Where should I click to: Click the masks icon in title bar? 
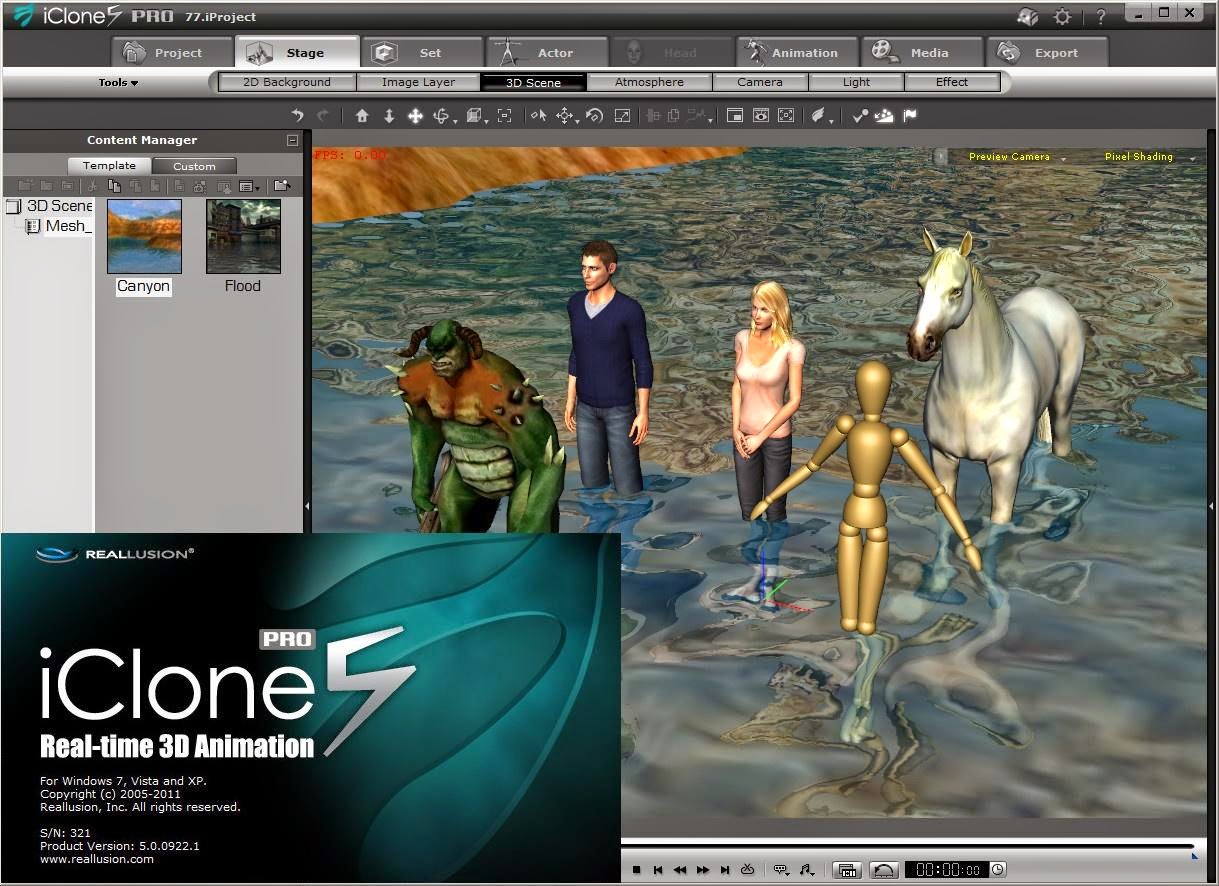[1028, 17]
